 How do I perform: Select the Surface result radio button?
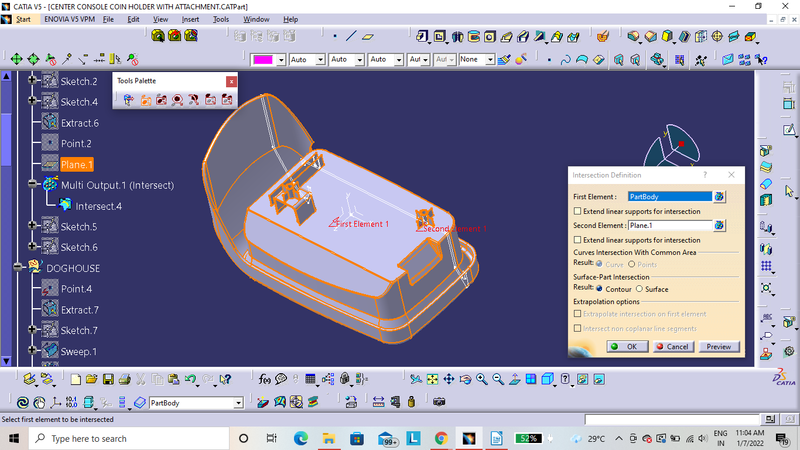click(x=639, y=289)
